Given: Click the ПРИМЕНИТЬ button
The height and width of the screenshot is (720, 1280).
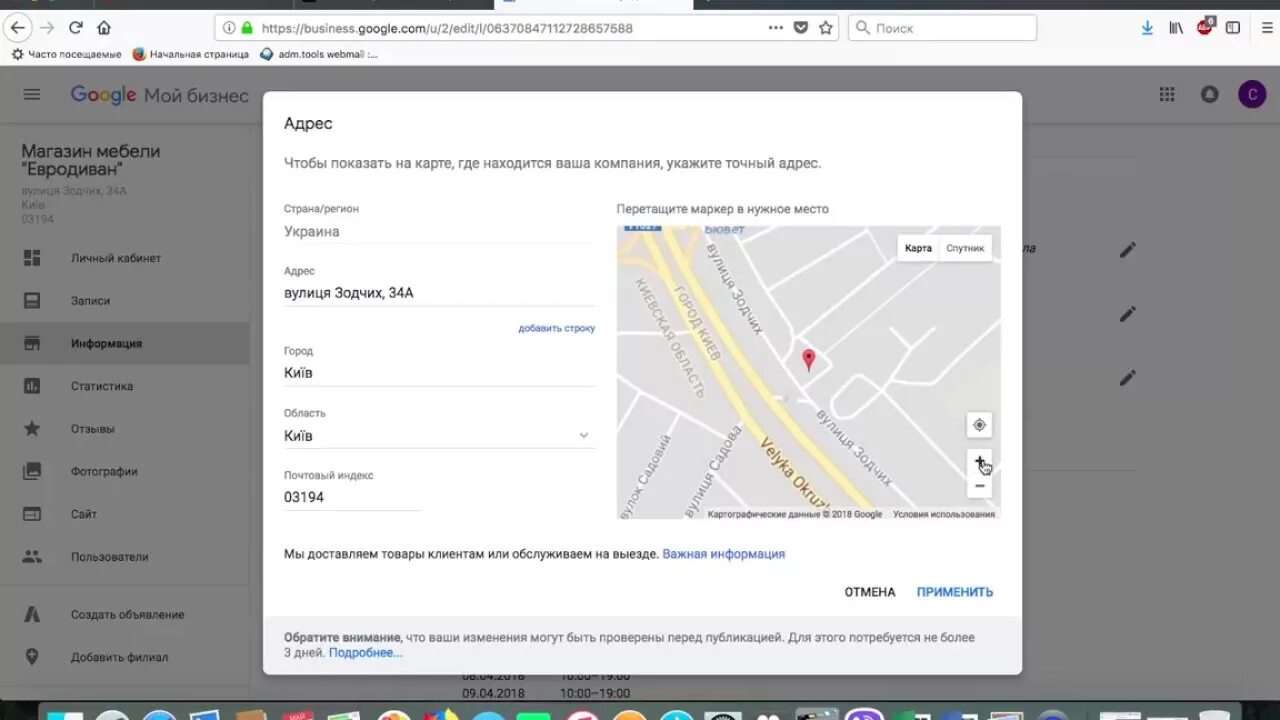Looking at the screenshot, I should pos(955,592).
